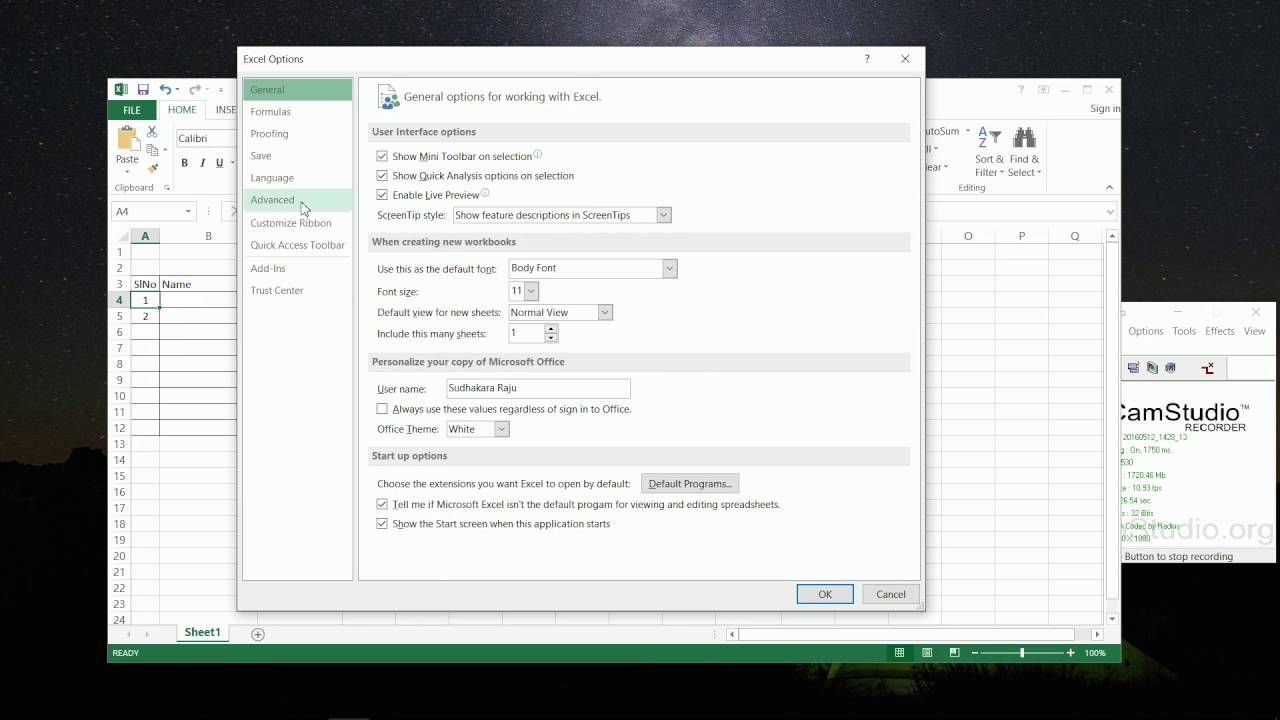Click zoom in plus icon in status bar
This screenshot has height=720, width=1280.
(1070, 653)
